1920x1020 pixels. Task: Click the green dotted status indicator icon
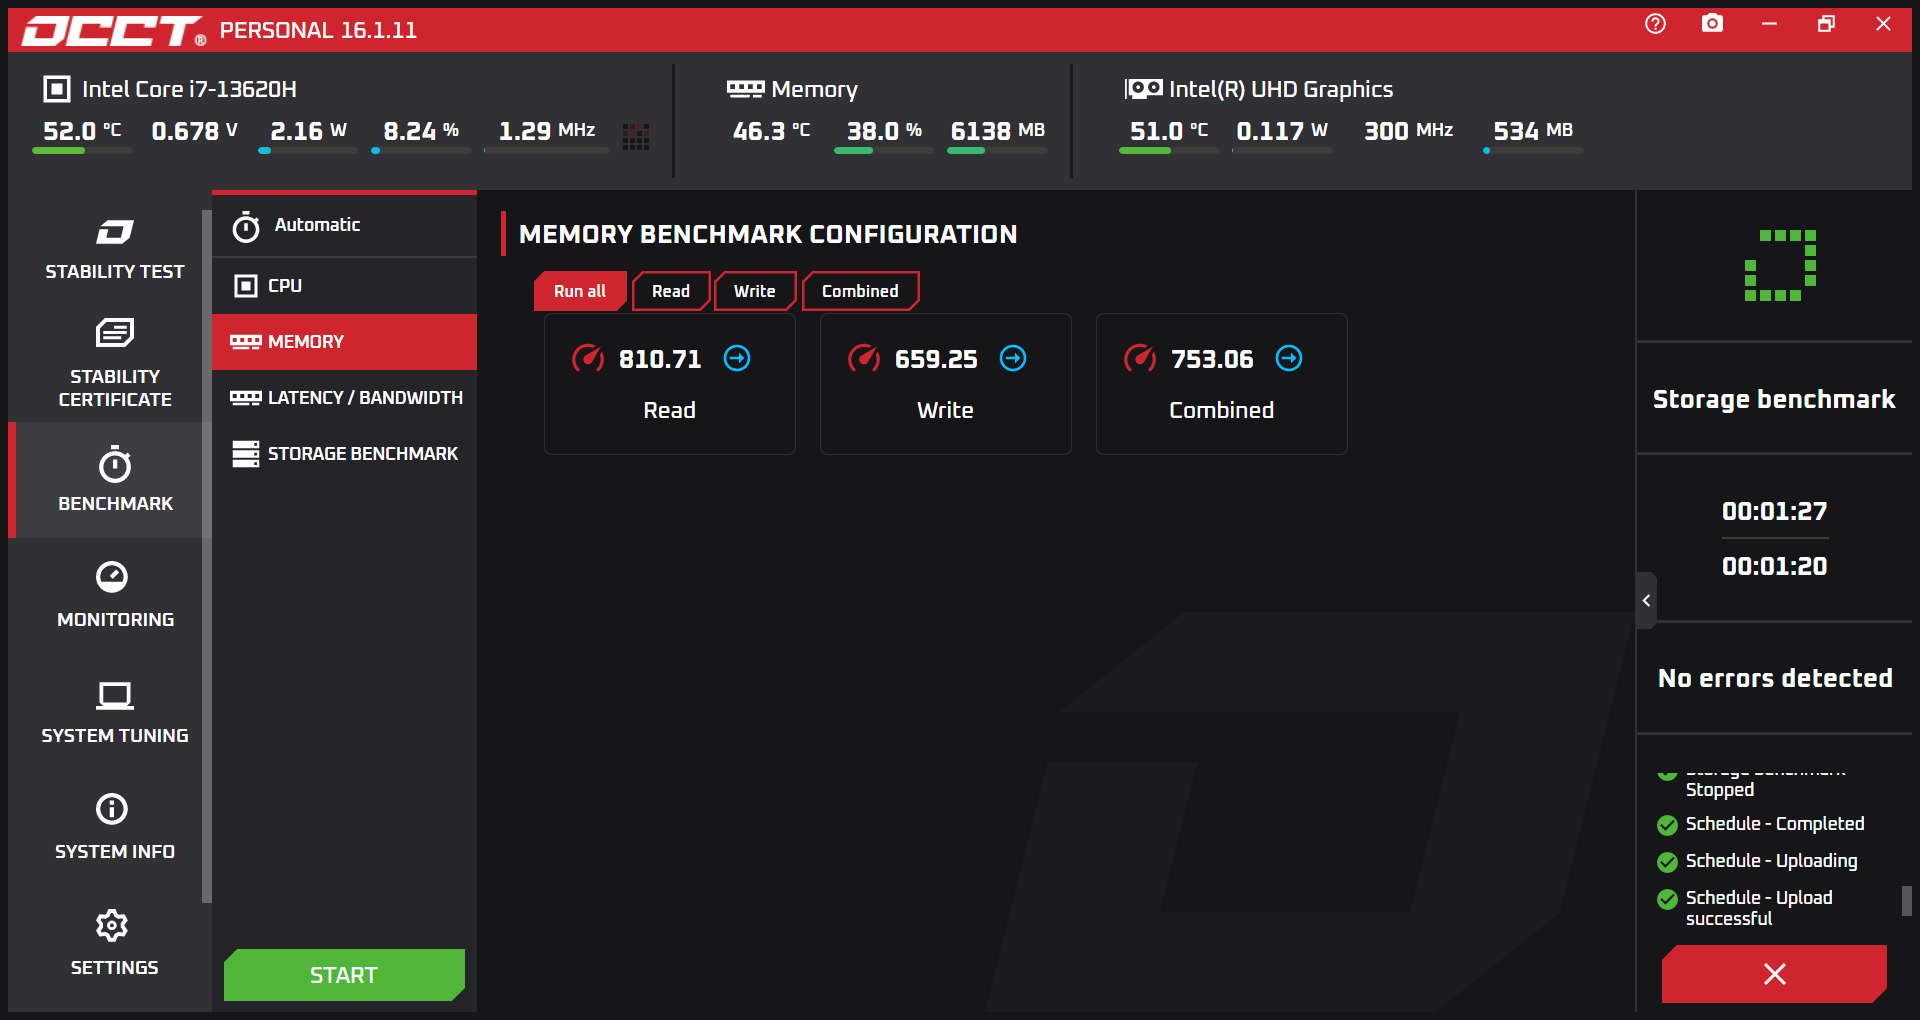(x=1780, y=266)
